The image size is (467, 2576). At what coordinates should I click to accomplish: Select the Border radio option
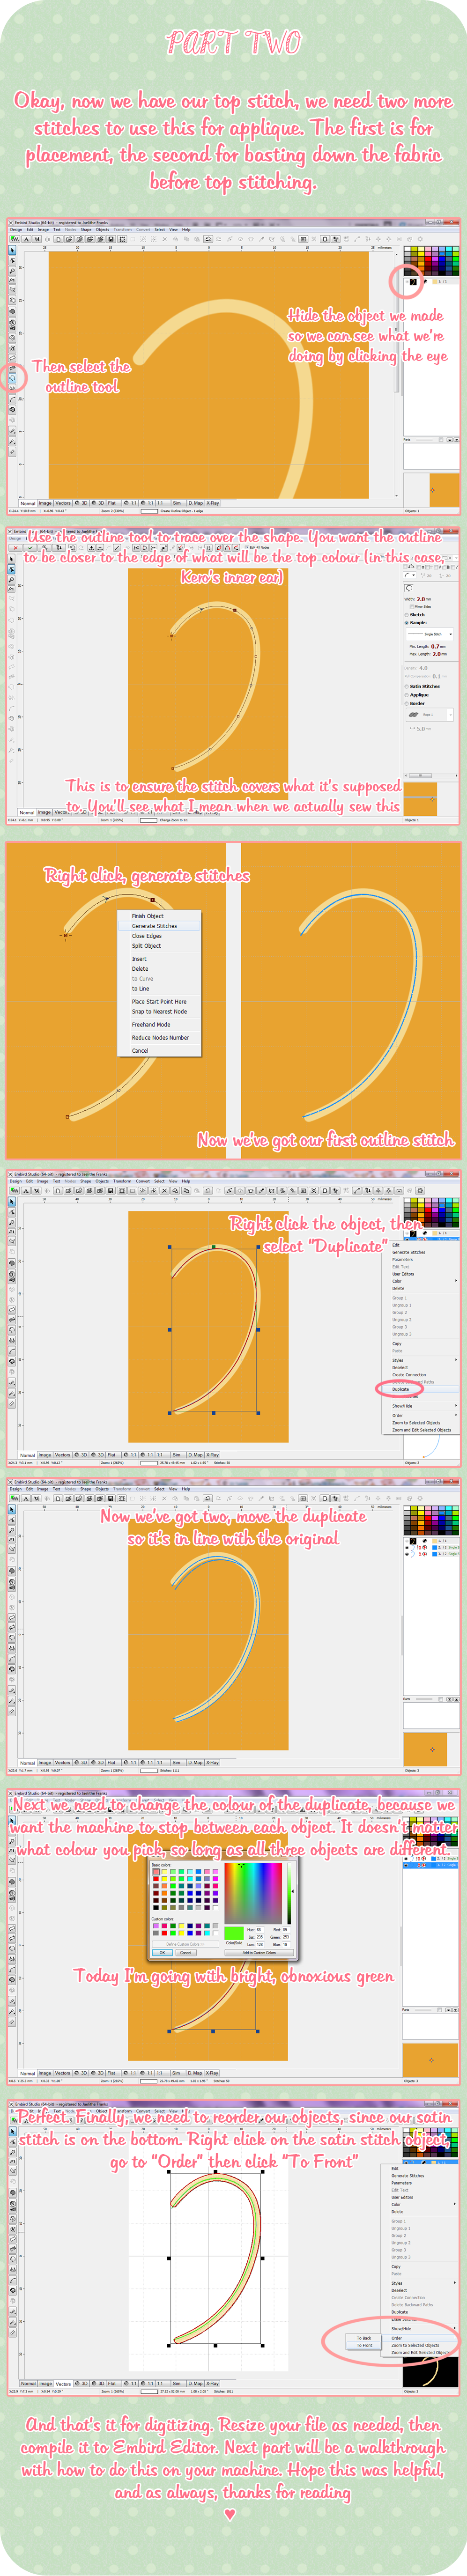coord(416,703)
